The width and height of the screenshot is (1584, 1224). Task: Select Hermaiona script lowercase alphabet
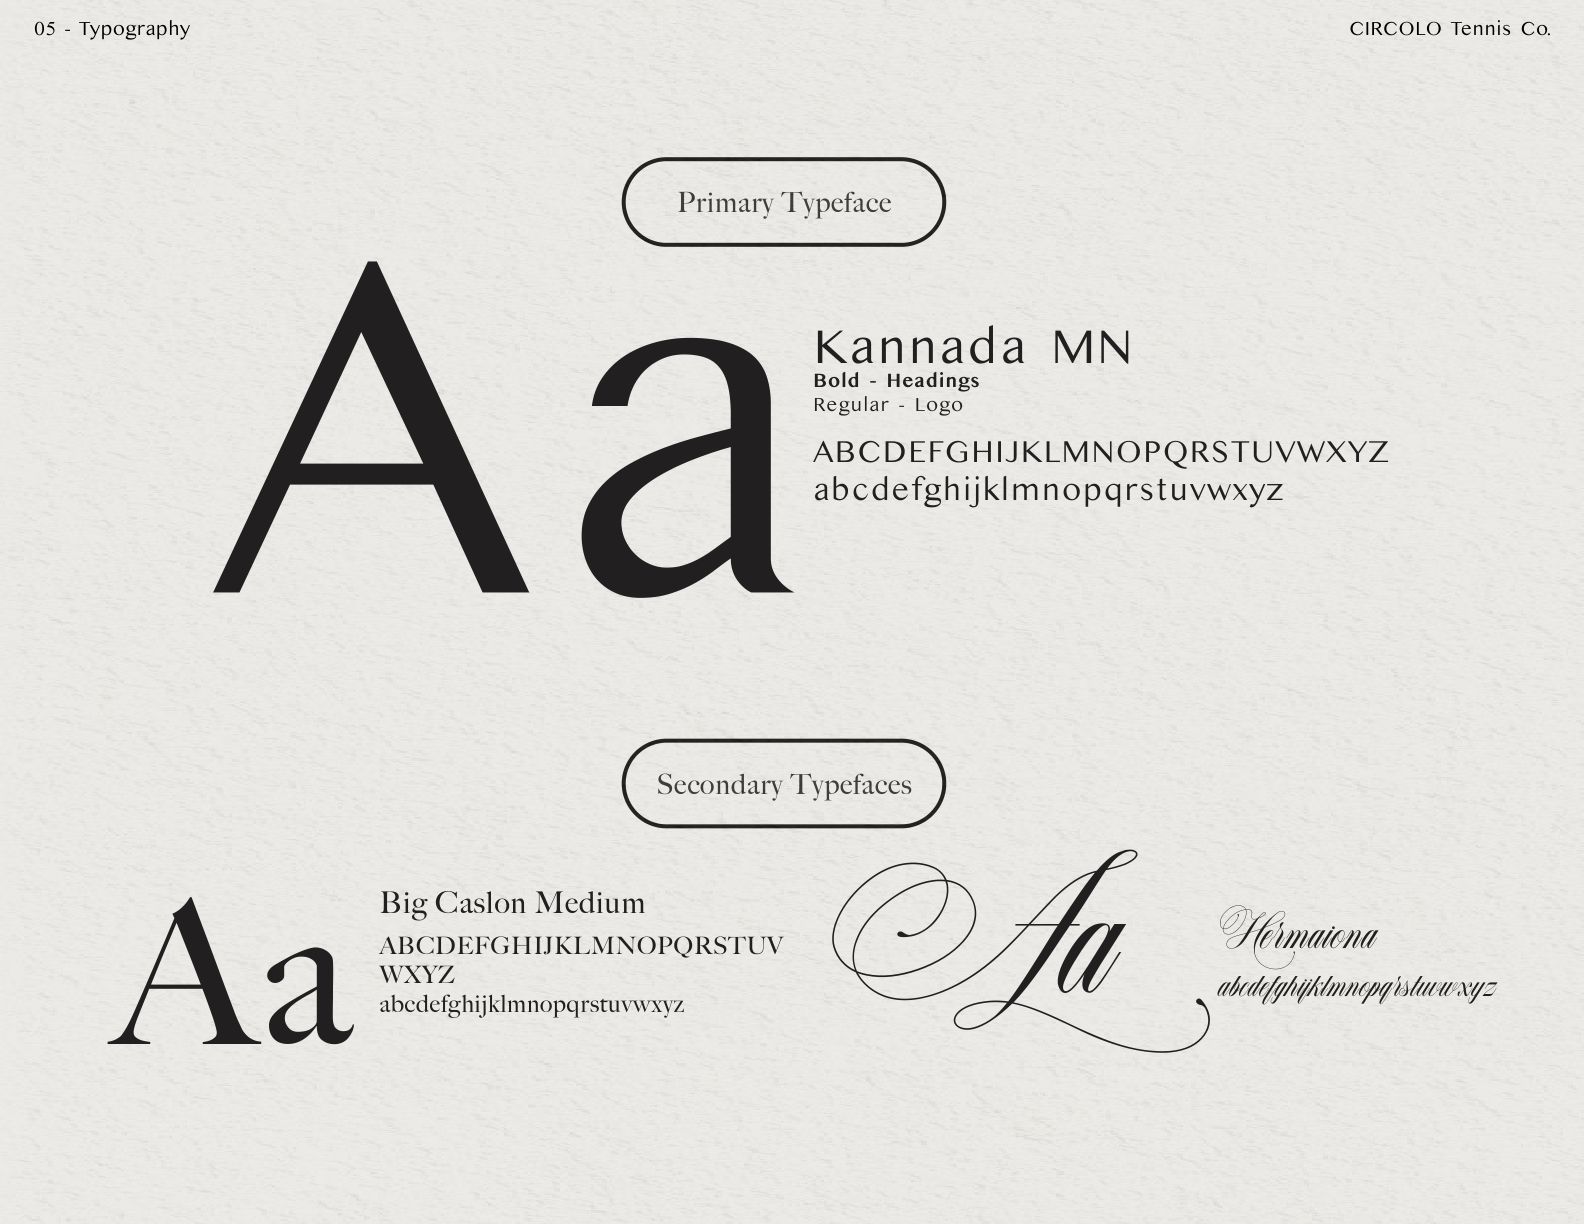[1356, 989]
